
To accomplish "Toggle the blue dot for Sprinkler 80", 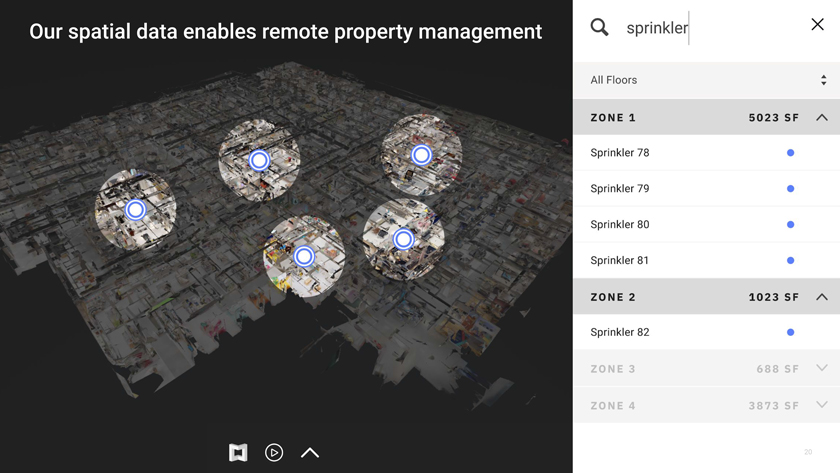I will pos(790,225).
